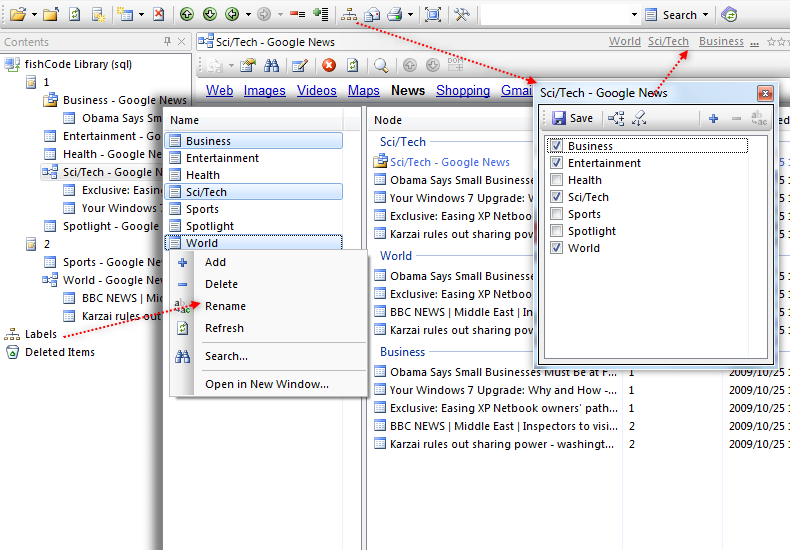790x550 pixels.
Task: Click the Maps link on Google page
Action: 363,90
